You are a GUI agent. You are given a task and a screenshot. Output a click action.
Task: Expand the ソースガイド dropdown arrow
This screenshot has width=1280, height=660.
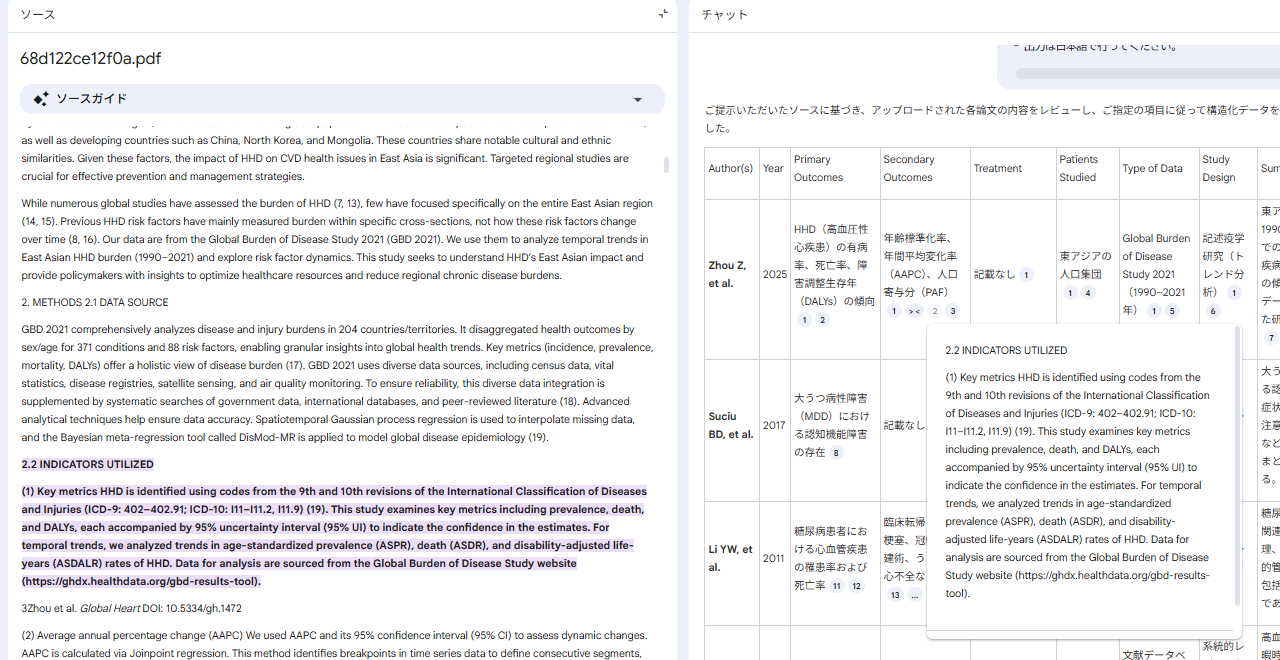coord(638,99)
